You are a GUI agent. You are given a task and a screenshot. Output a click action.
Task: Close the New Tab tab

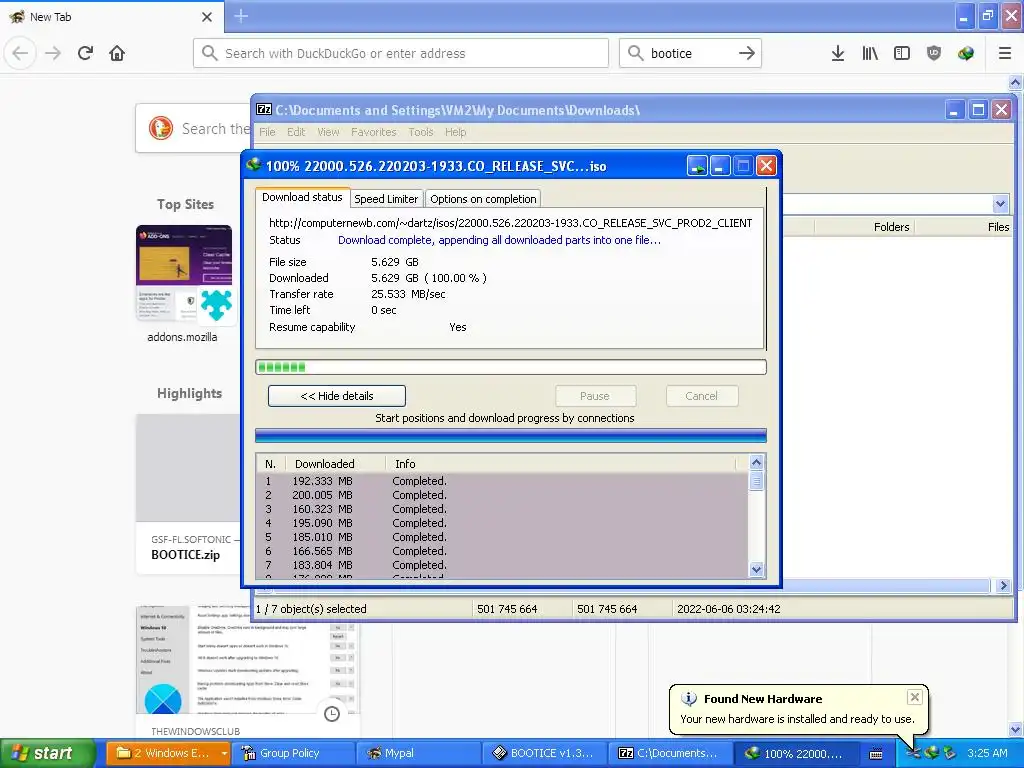pos(207,17)
